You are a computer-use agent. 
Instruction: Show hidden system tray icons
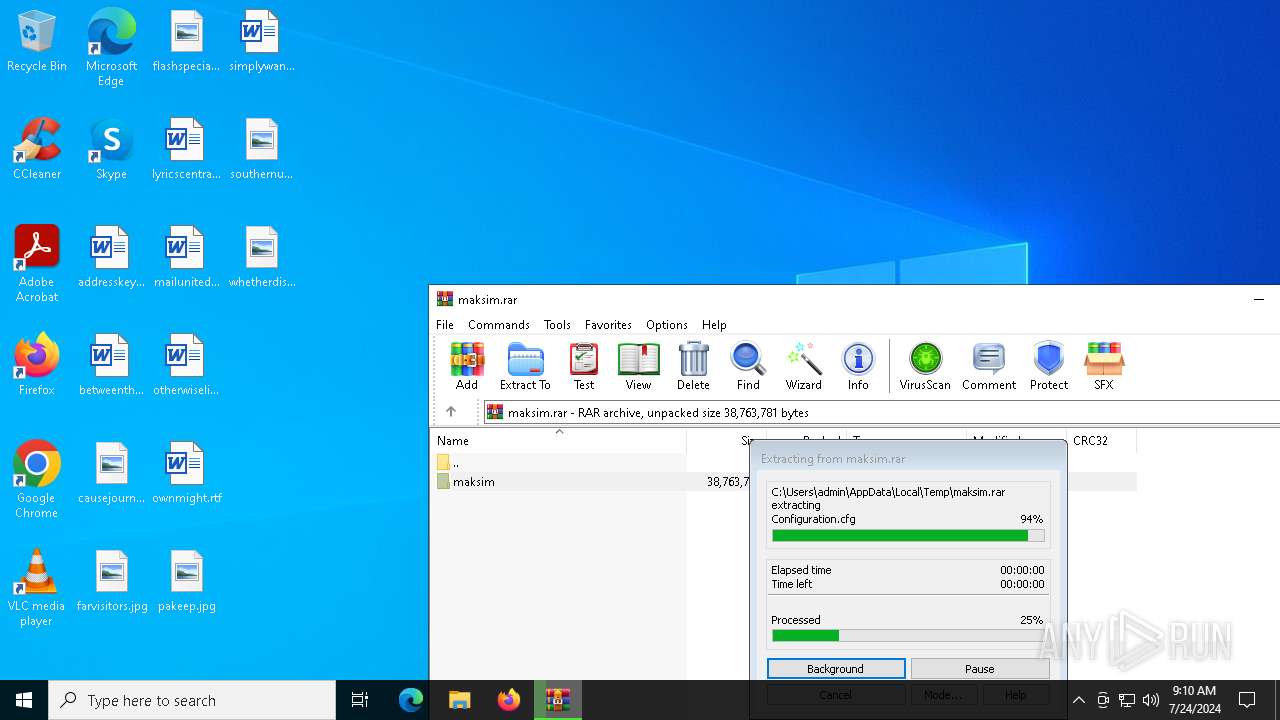(1078, 700)
